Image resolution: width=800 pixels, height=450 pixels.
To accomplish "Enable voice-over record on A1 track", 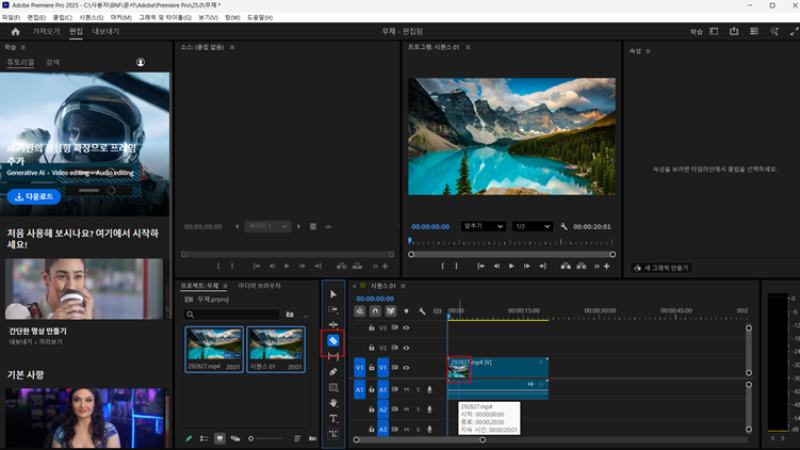I will click(x=430, y=389).
